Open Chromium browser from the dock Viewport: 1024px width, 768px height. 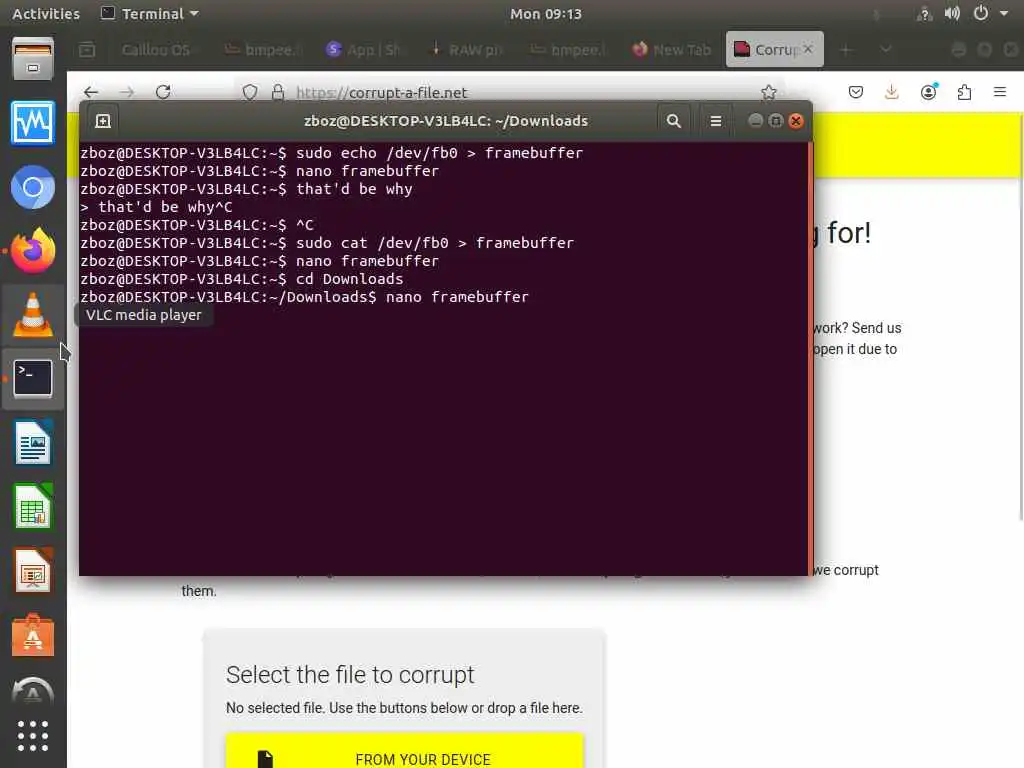tap(33, 187)
